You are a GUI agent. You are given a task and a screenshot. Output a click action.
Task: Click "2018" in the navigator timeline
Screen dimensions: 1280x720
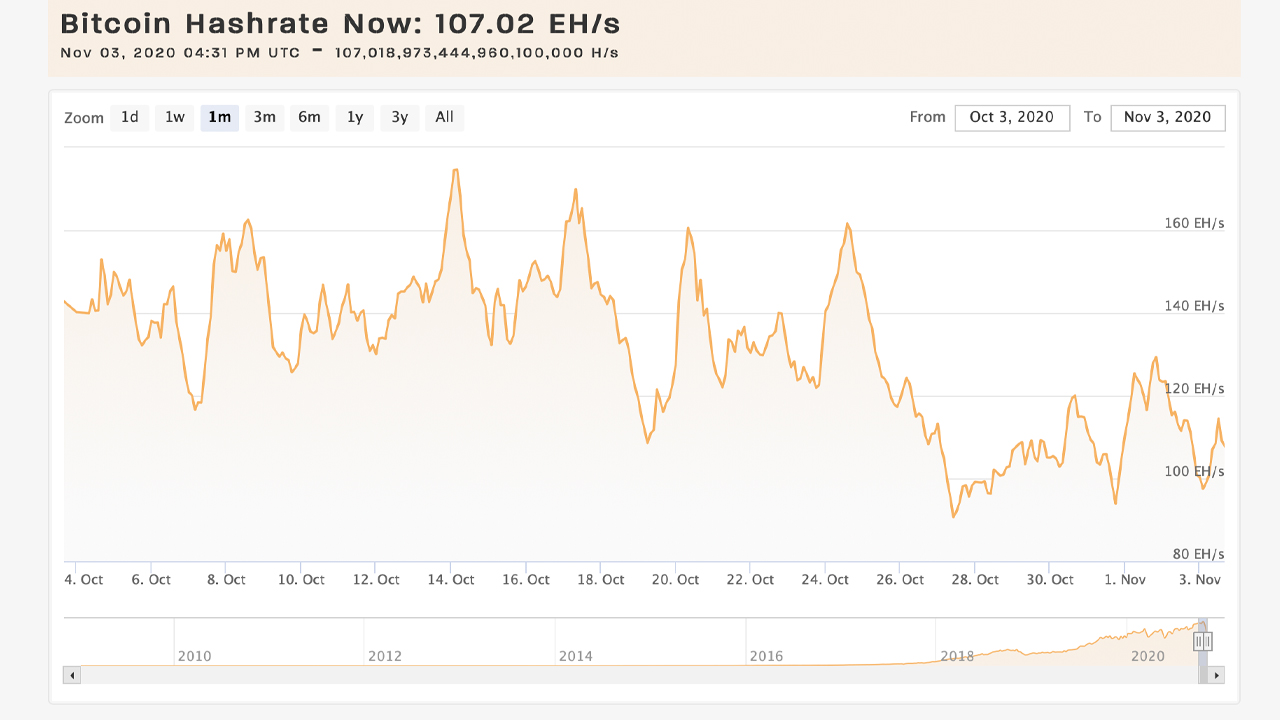[x=958, y=656]
